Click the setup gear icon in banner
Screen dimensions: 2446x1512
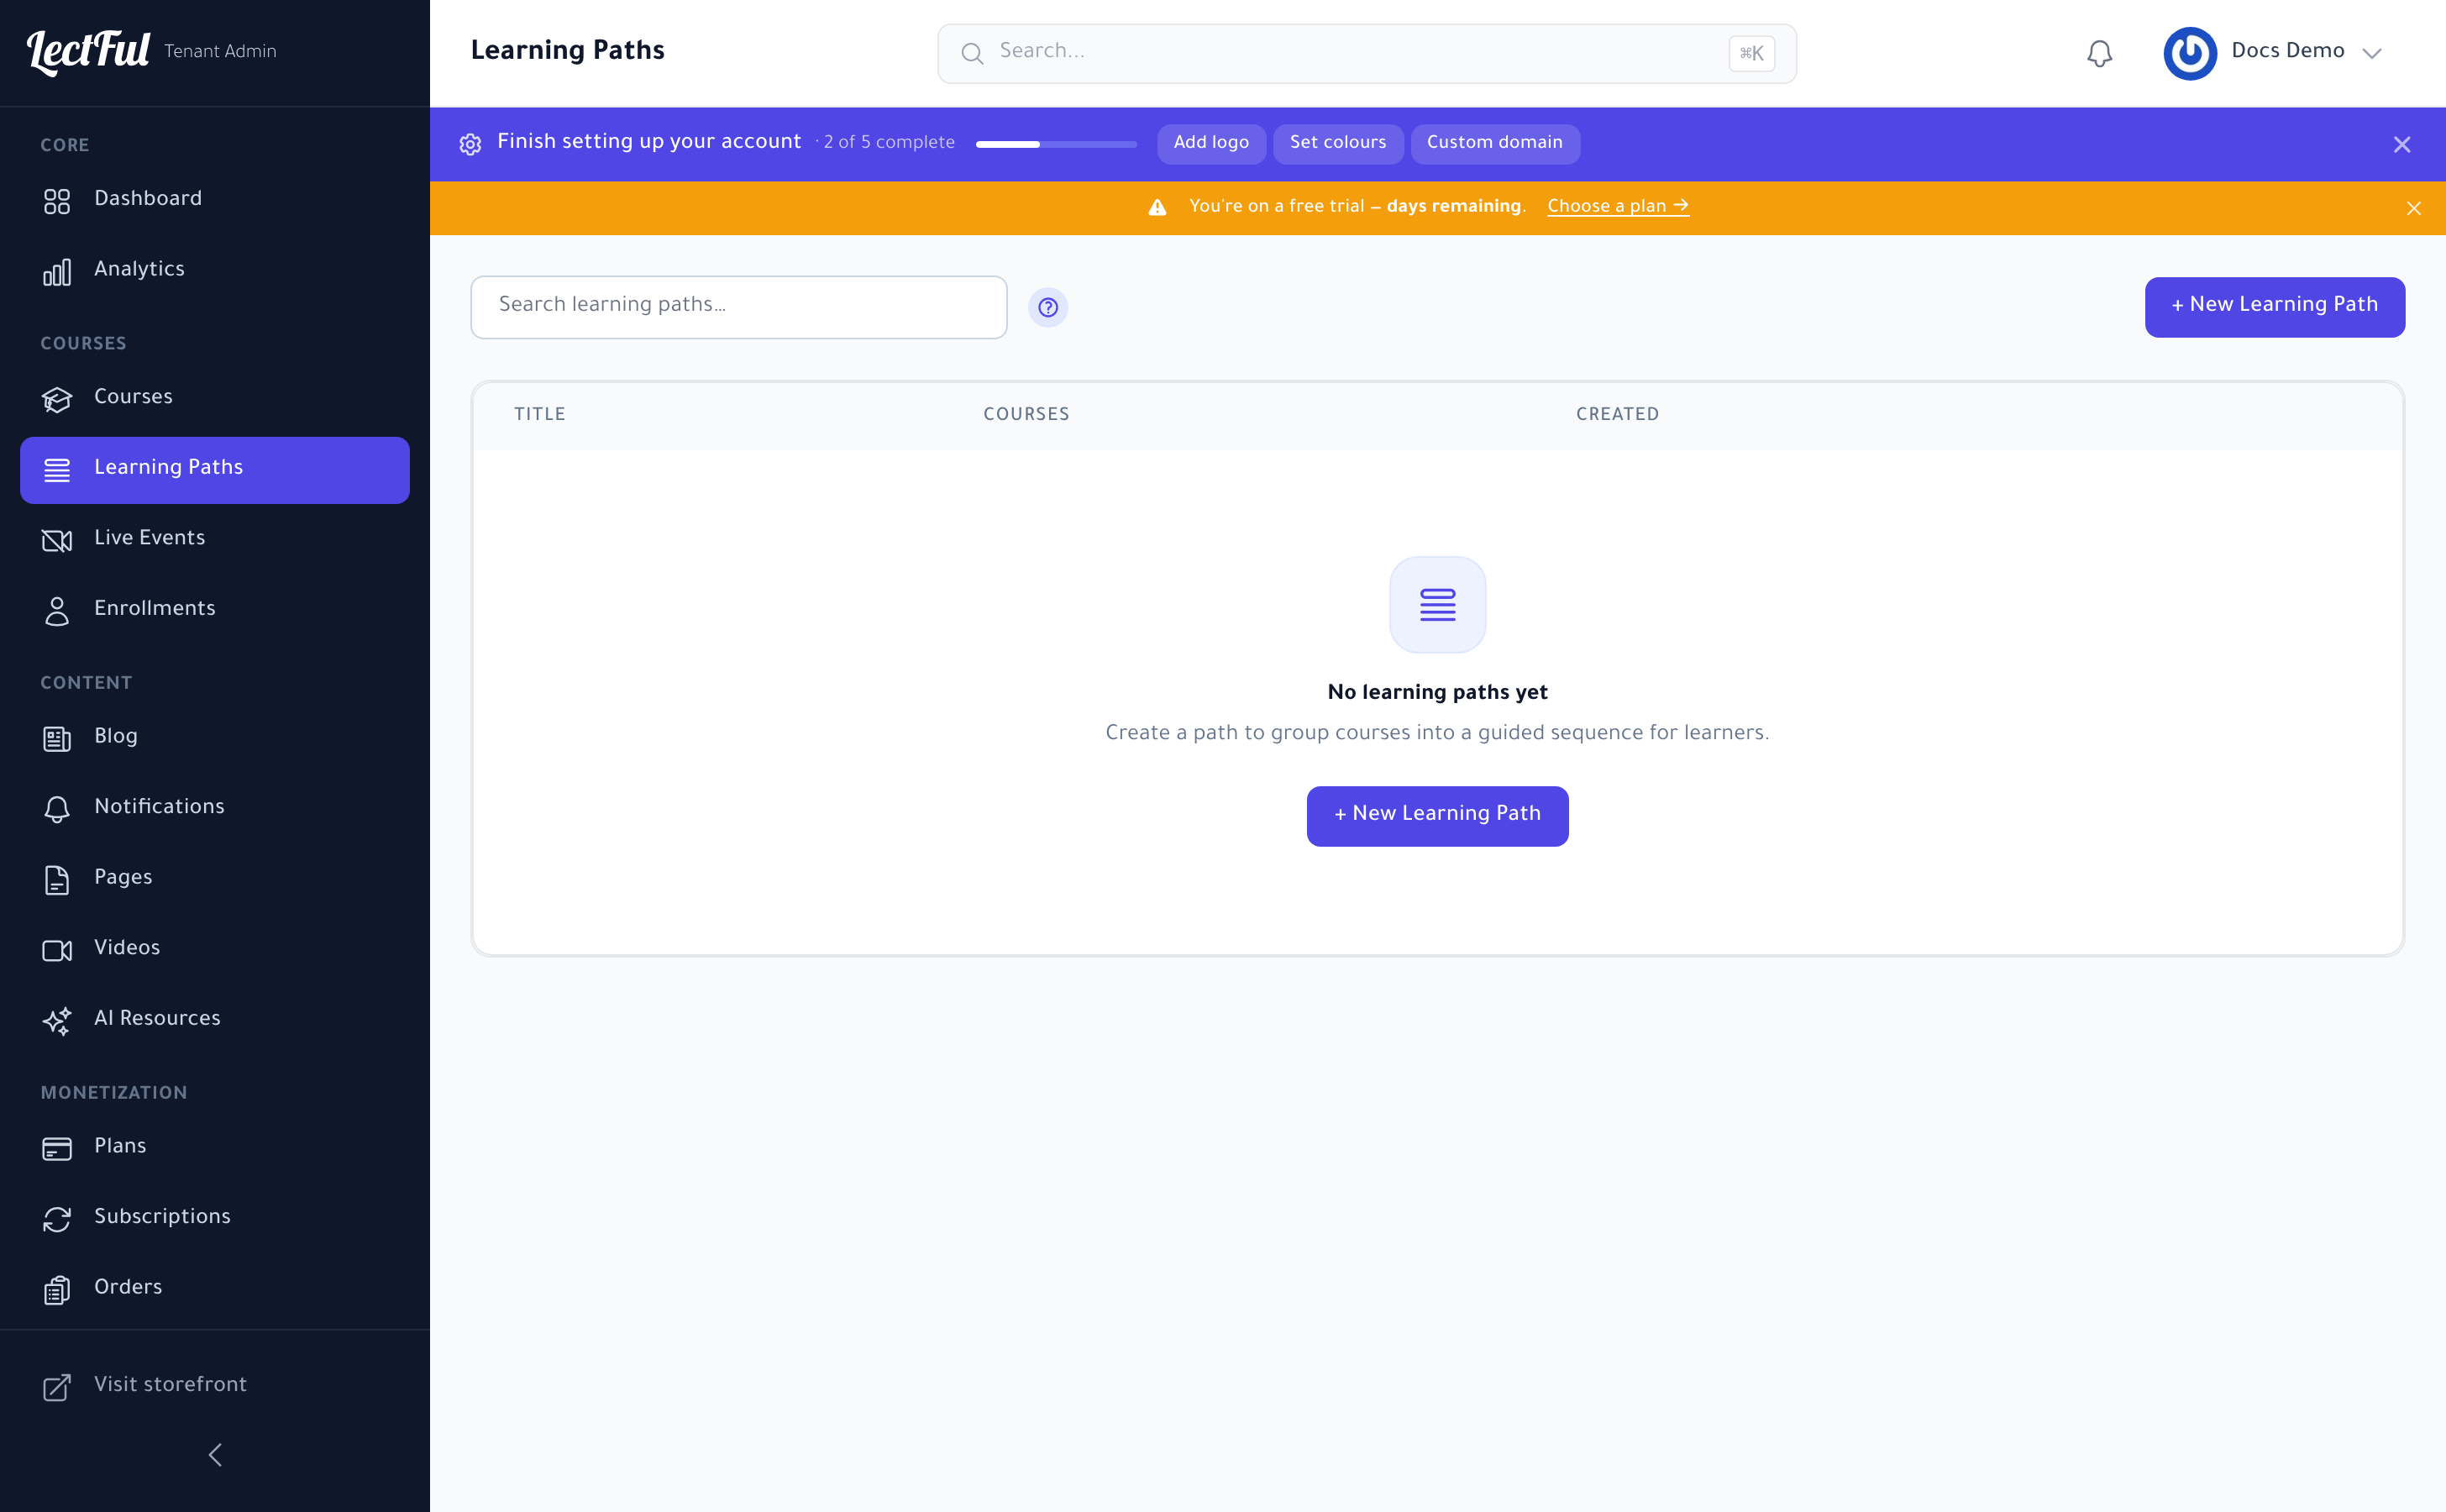[x=470, y=144]
